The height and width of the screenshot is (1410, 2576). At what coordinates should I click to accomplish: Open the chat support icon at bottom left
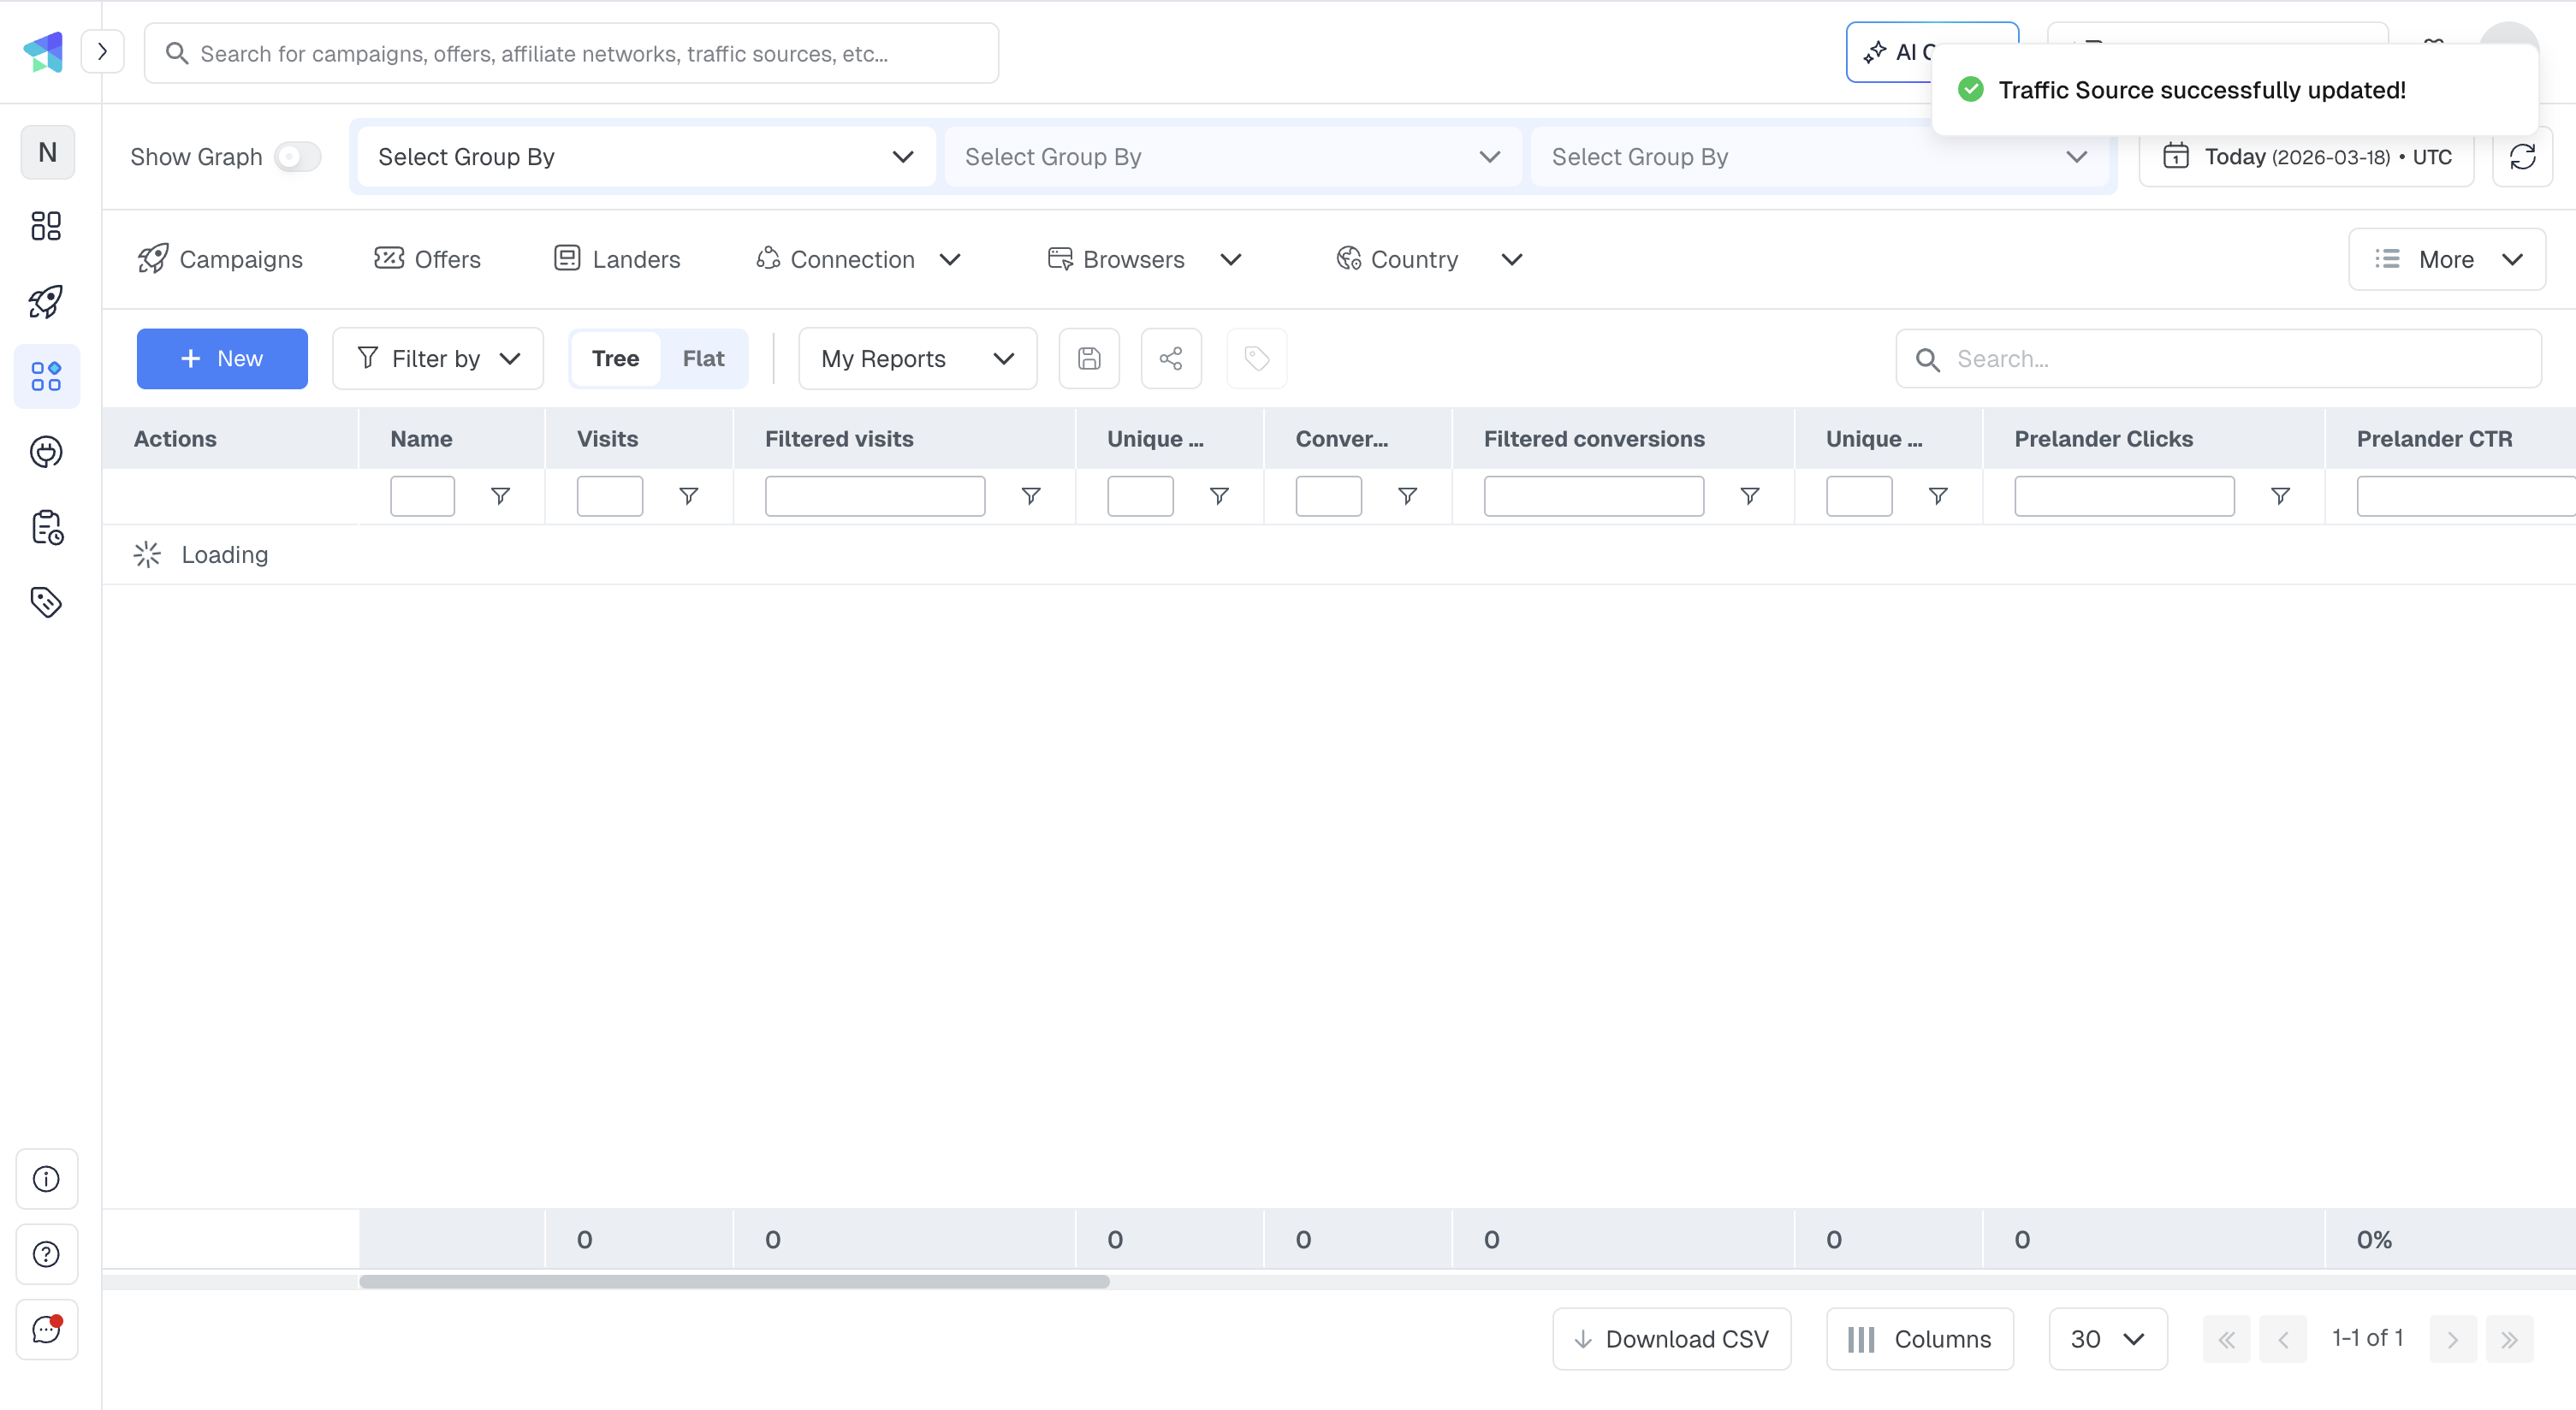click(46, 1330)
